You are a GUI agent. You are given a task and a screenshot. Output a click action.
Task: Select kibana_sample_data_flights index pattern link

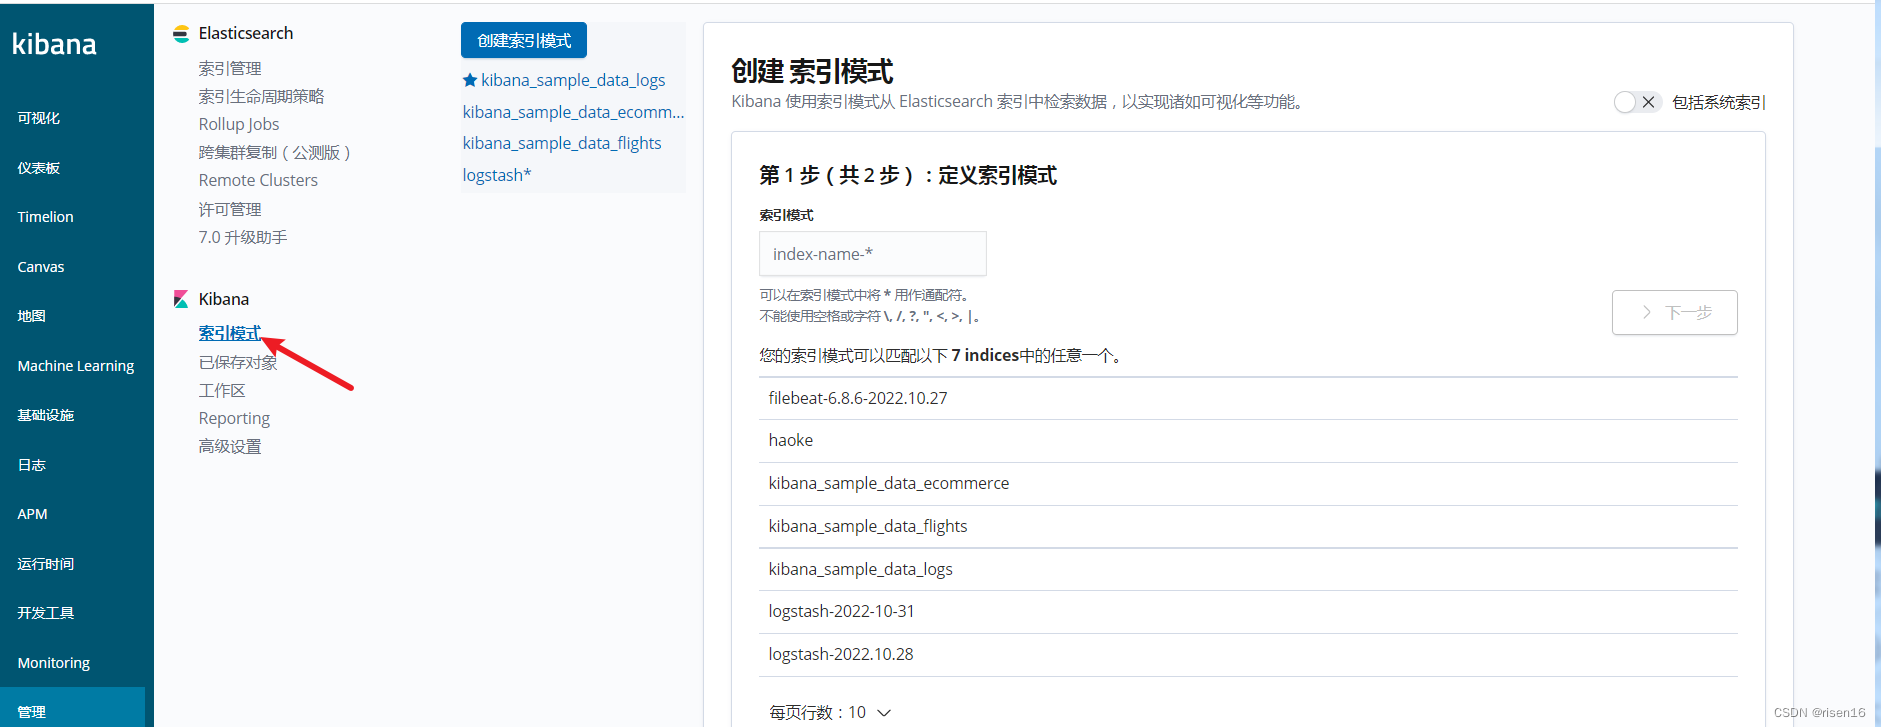tap(562, 143)
